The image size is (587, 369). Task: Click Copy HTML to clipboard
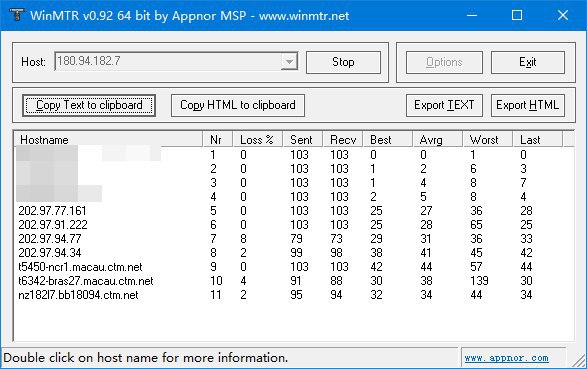pyautogui.click(x=238, y=105)
